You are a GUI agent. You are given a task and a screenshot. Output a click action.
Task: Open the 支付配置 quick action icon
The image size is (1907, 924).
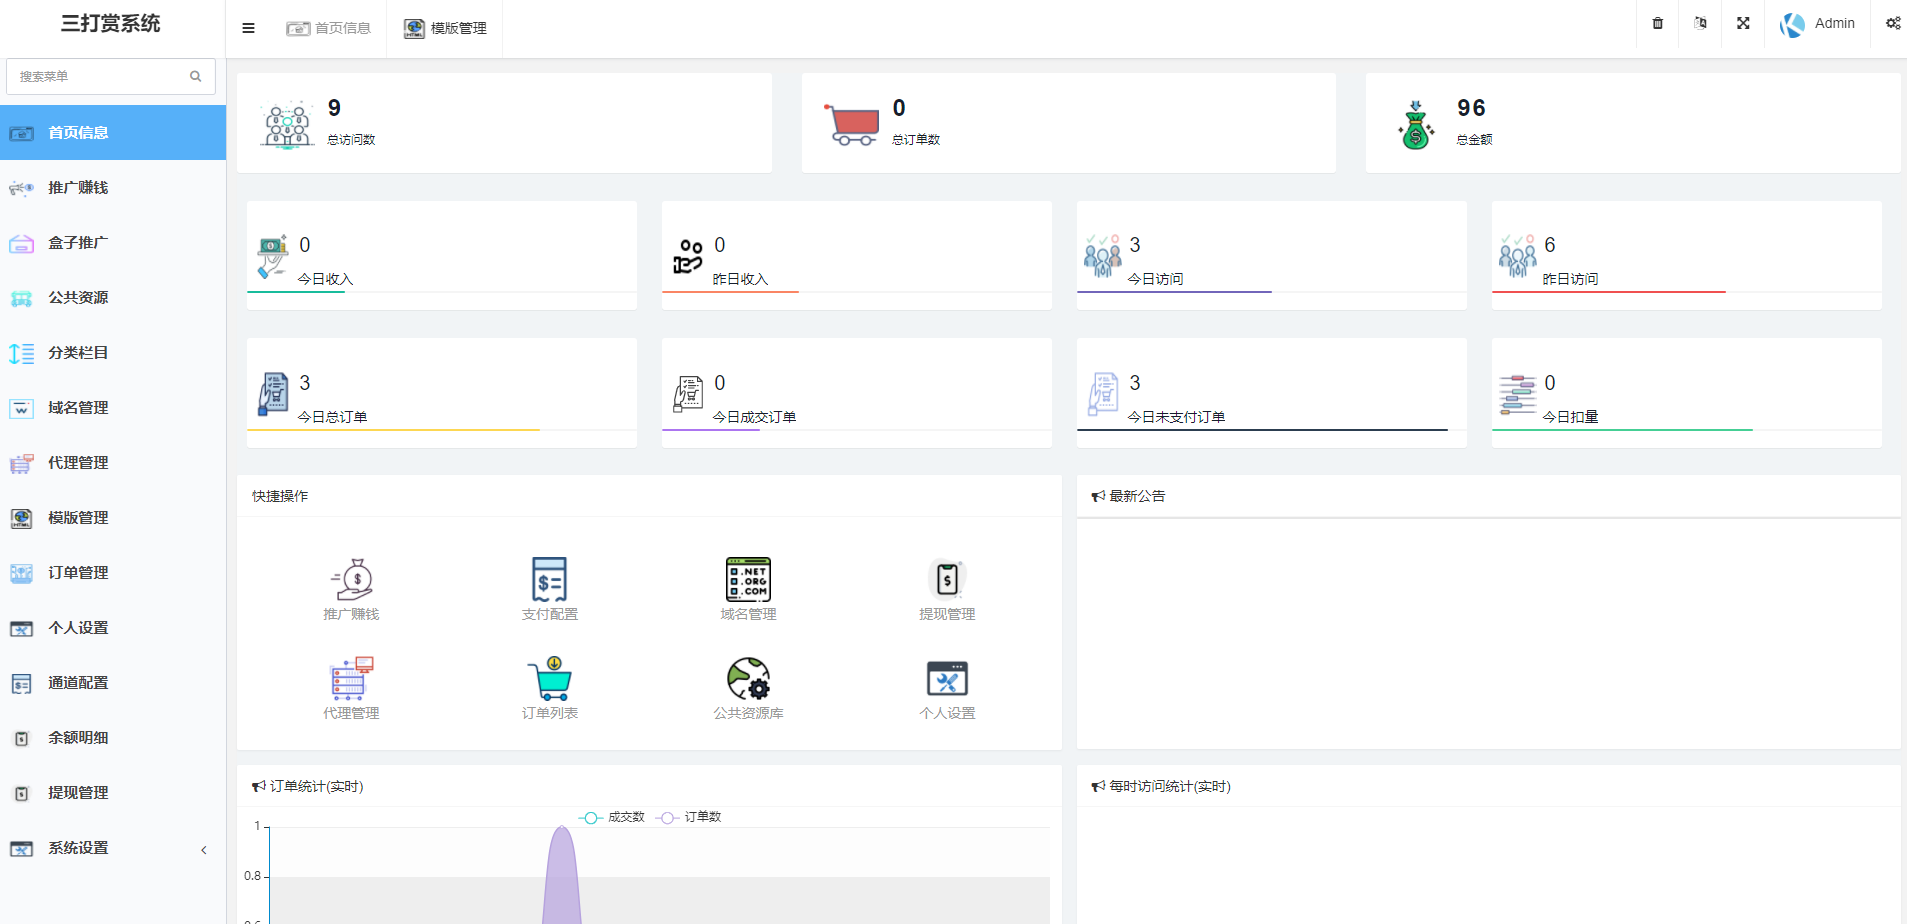[x=549, y=580]
